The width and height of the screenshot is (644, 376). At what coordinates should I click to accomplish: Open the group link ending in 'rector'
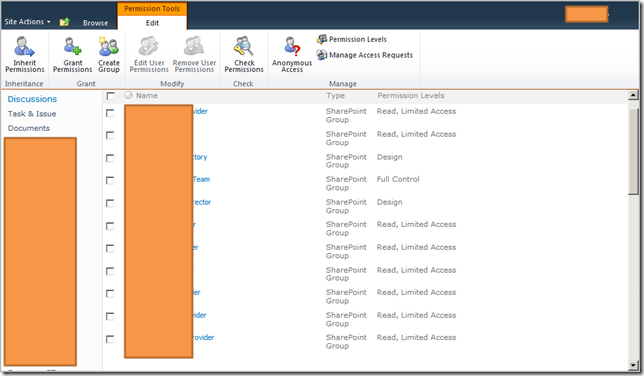pyautogui.click(x=202, y=202)
